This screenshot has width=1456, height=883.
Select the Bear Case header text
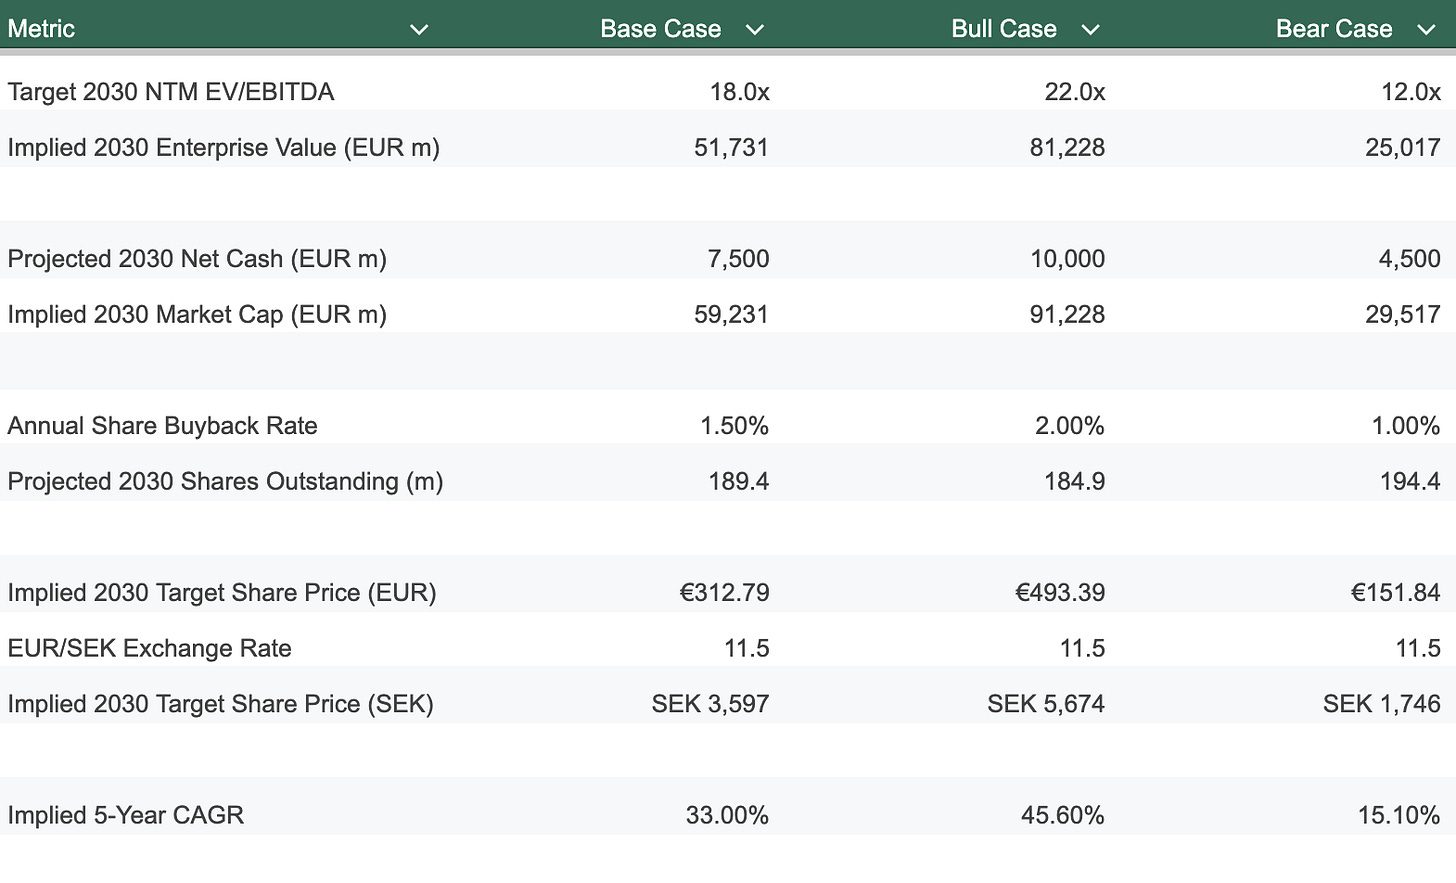tap(1333, 29)
